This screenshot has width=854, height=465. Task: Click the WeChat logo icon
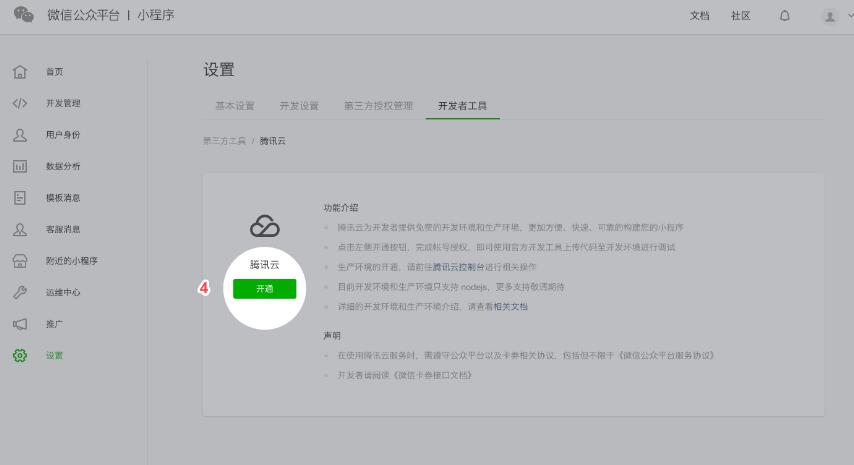[x=24, y=16]
